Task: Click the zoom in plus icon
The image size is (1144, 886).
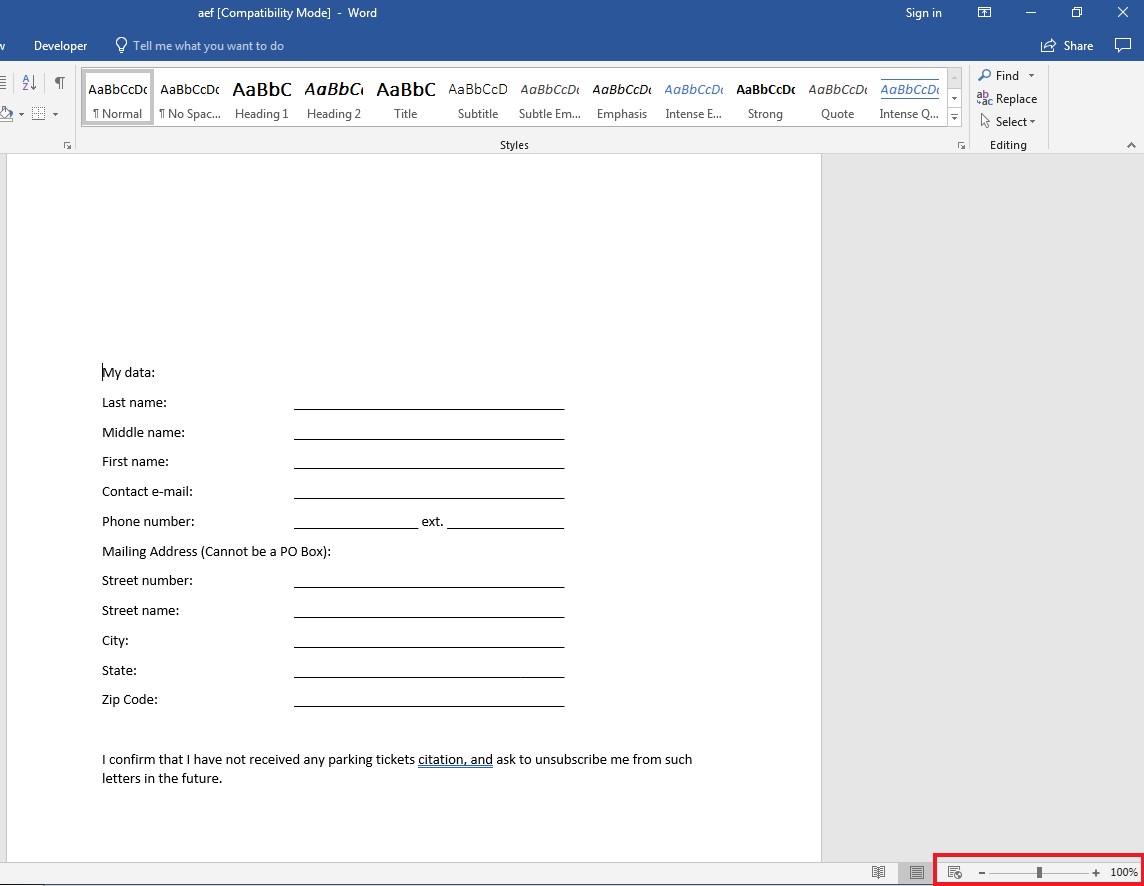Action: [x=1096, y=873]
